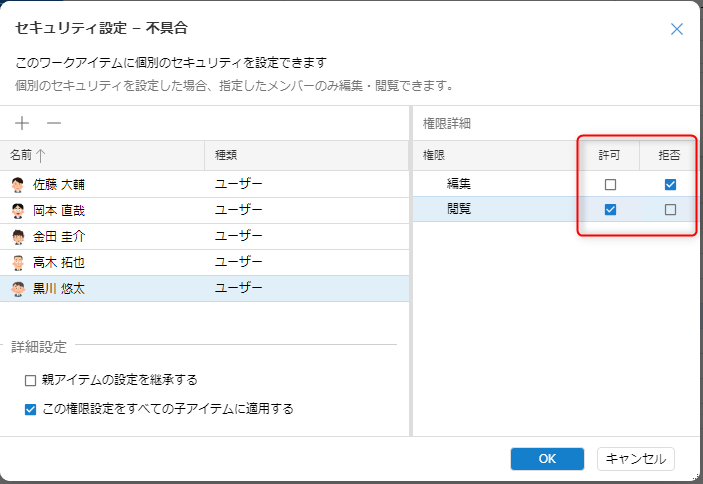Disable この権限設定をすべての子アイテムに適用する checkbox
The height and width of the screenshot is (484, 703).
31,409
